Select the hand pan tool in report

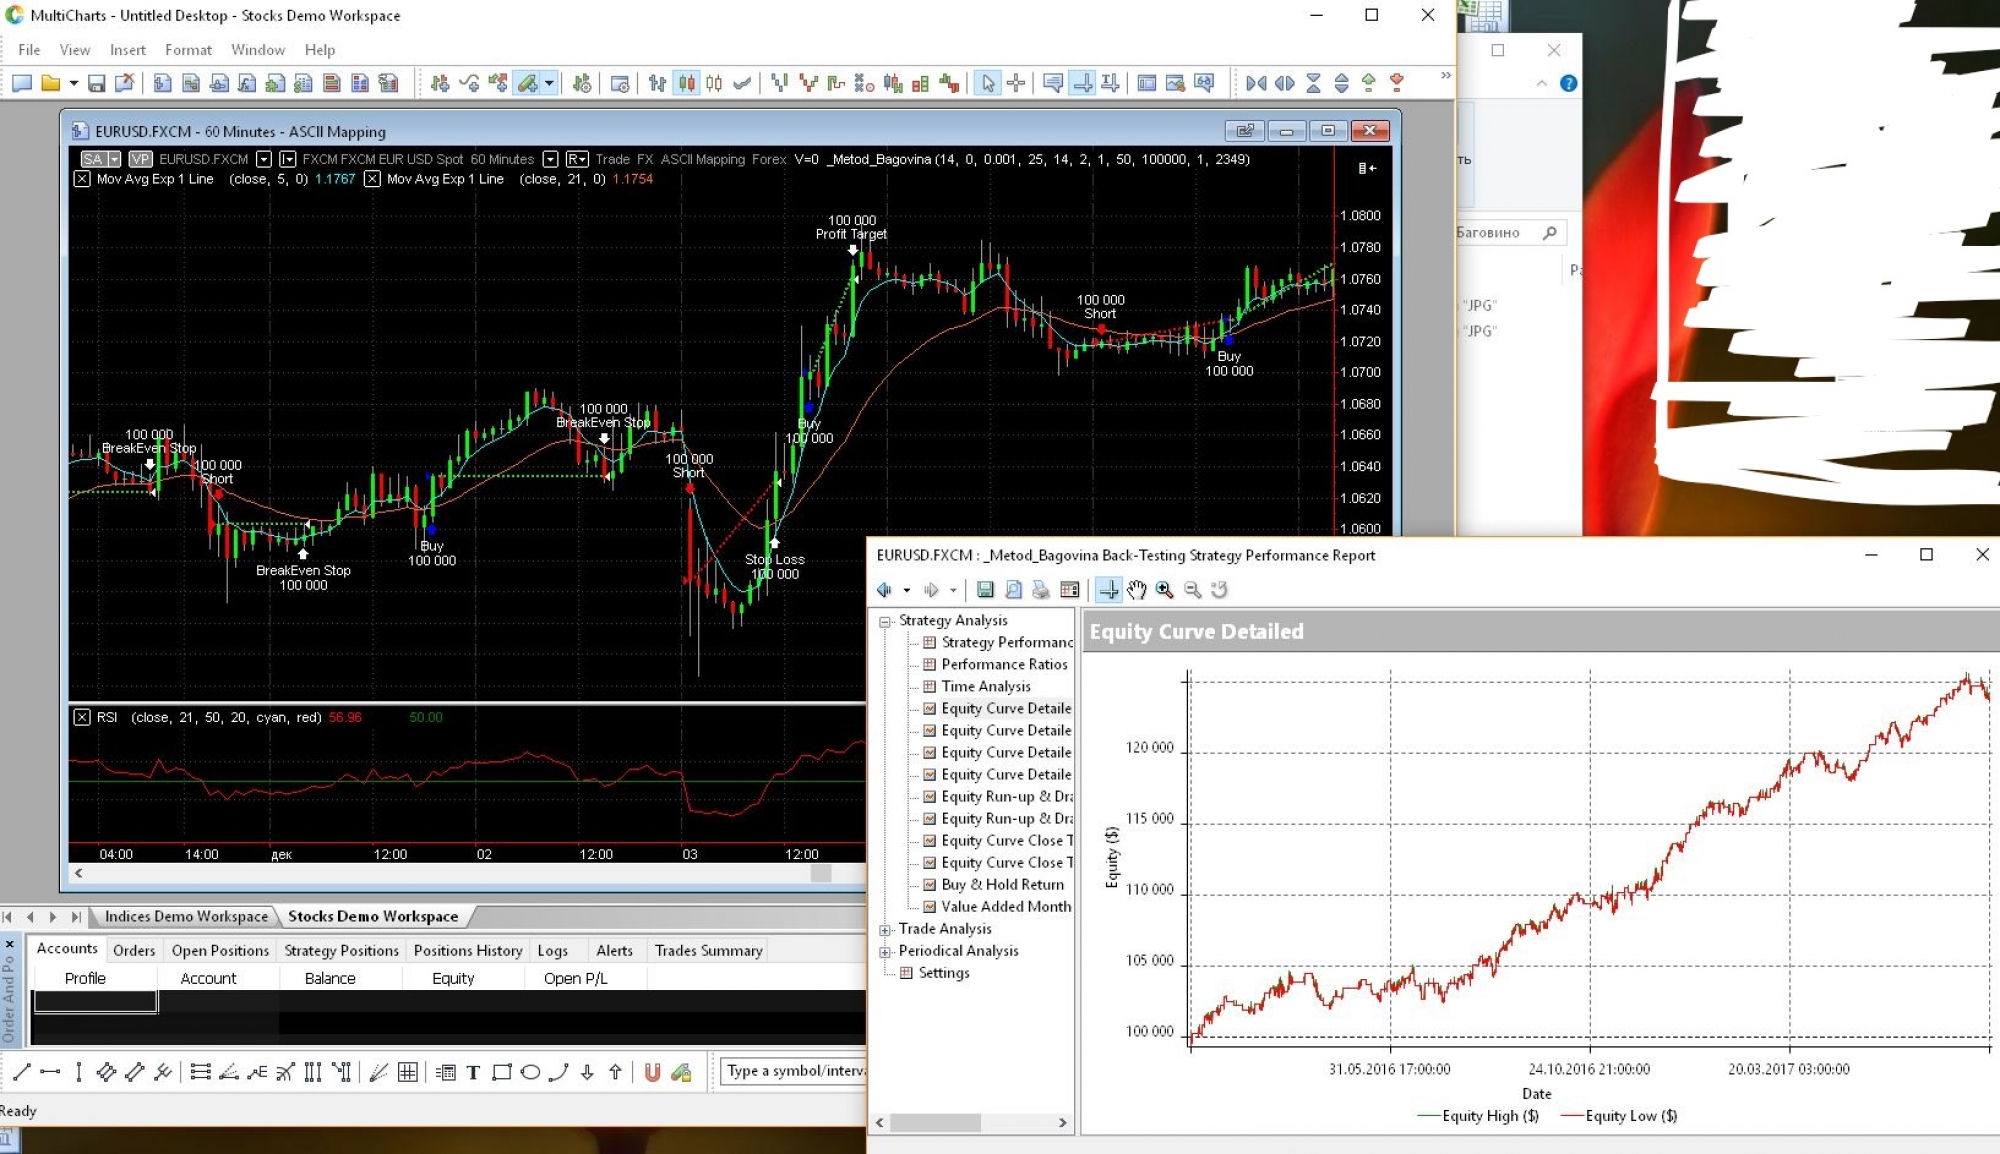pyautogui.click(x=1136, y=590)
